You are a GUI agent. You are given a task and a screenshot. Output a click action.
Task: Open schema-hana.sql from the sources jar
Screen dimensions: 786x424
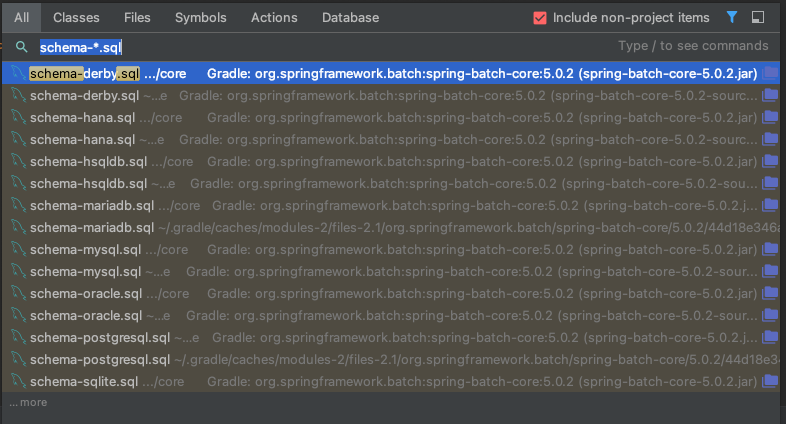click(x=391, y=140)
